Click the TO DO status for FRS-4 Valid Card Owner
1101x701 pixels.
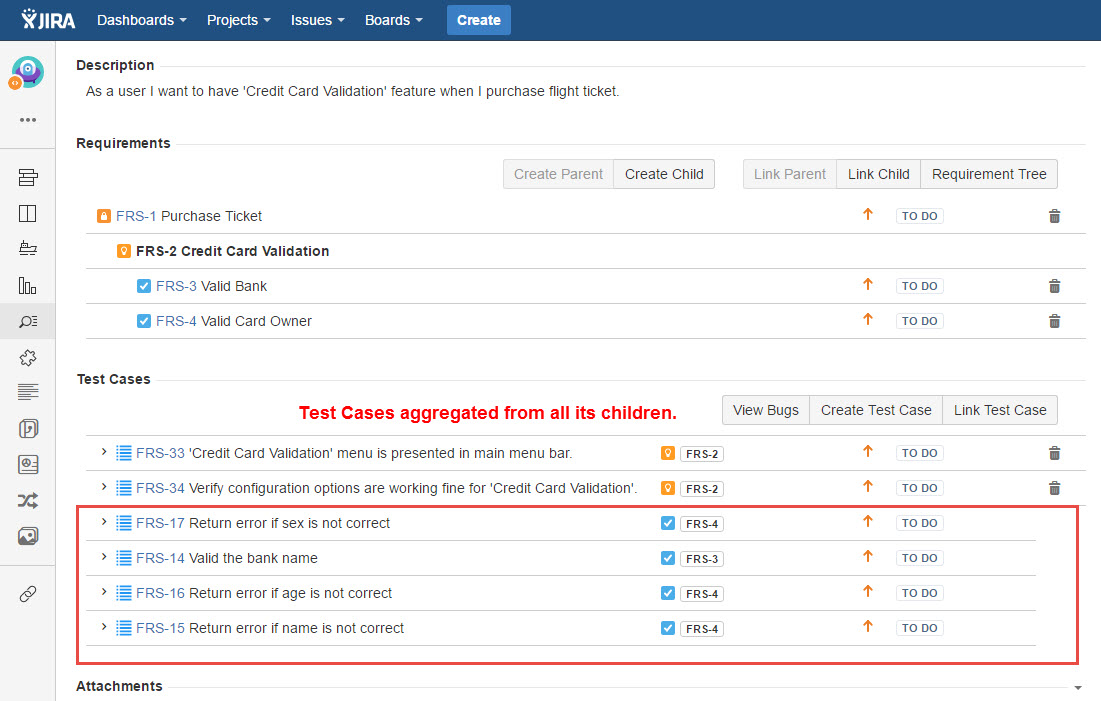919,321
